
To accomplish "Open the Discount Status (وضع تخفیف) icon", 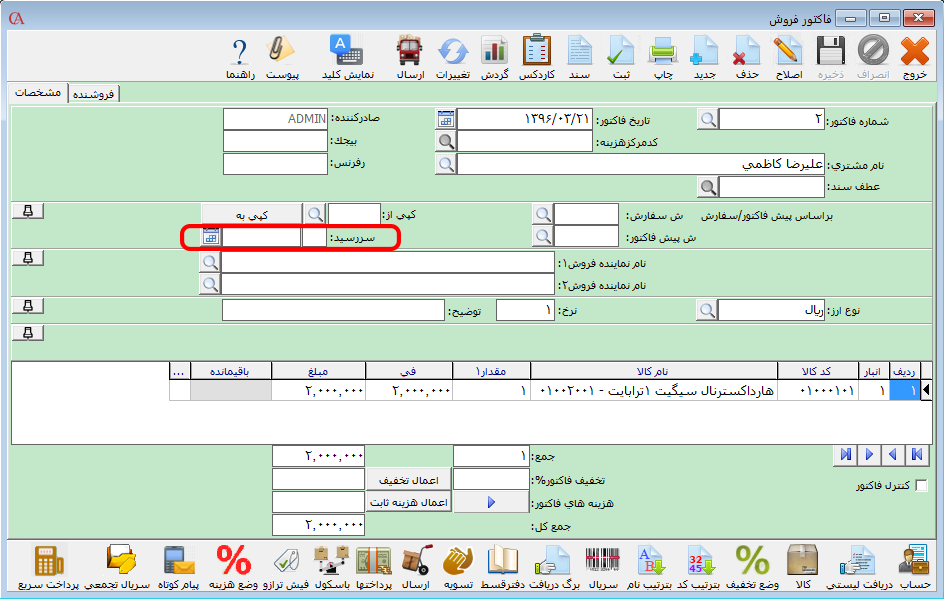I will pyautogui.click(x=752, y=565).
